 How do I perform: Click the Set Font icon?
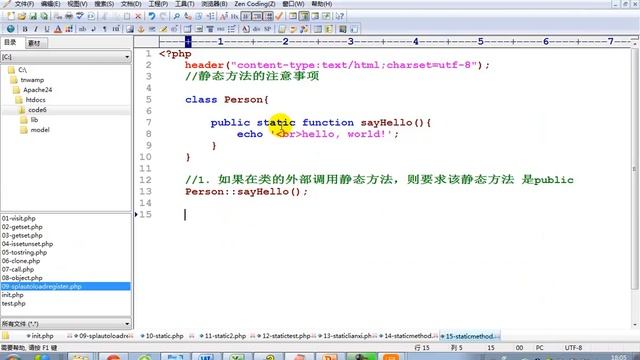pos(224,16)
